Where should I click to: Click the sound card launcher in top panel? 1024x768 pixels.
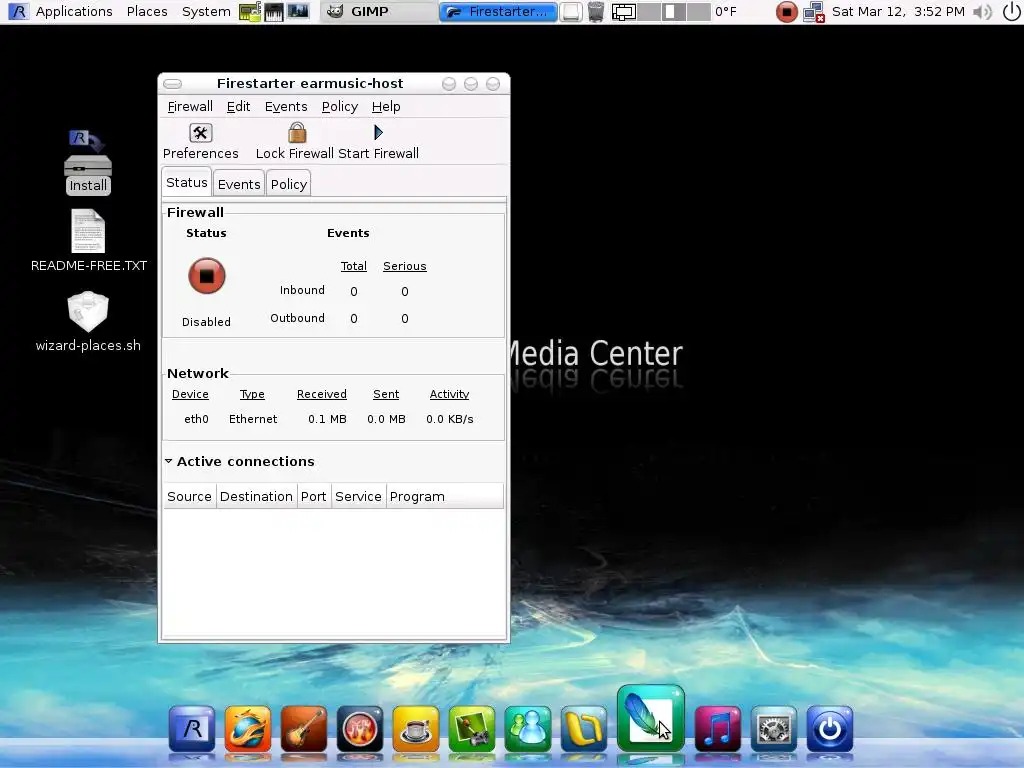click(250, 12)
